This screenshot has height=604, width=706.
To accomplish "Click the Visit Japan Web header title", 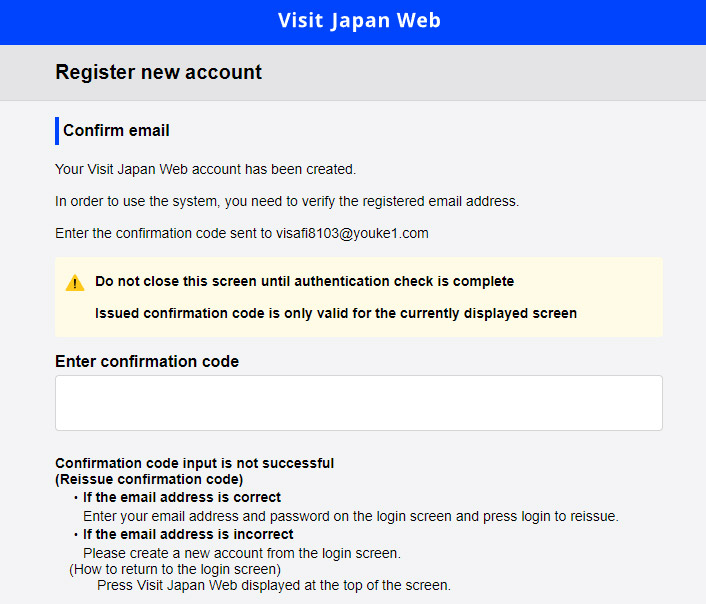I will (x=359, y=21).
